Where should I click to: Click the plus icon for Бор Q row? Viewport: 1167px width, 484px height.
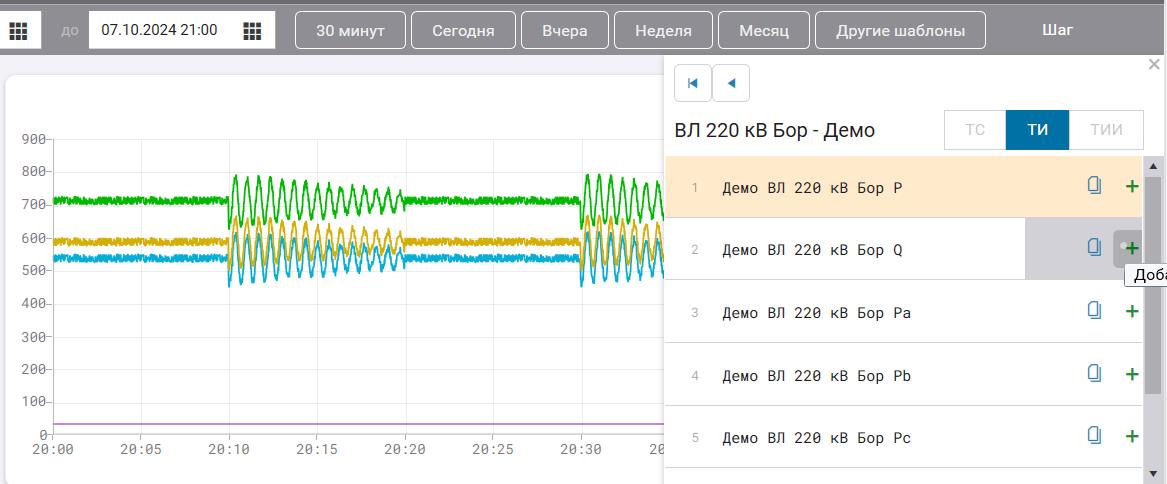pyautogui.click(x=1132, y=249)
